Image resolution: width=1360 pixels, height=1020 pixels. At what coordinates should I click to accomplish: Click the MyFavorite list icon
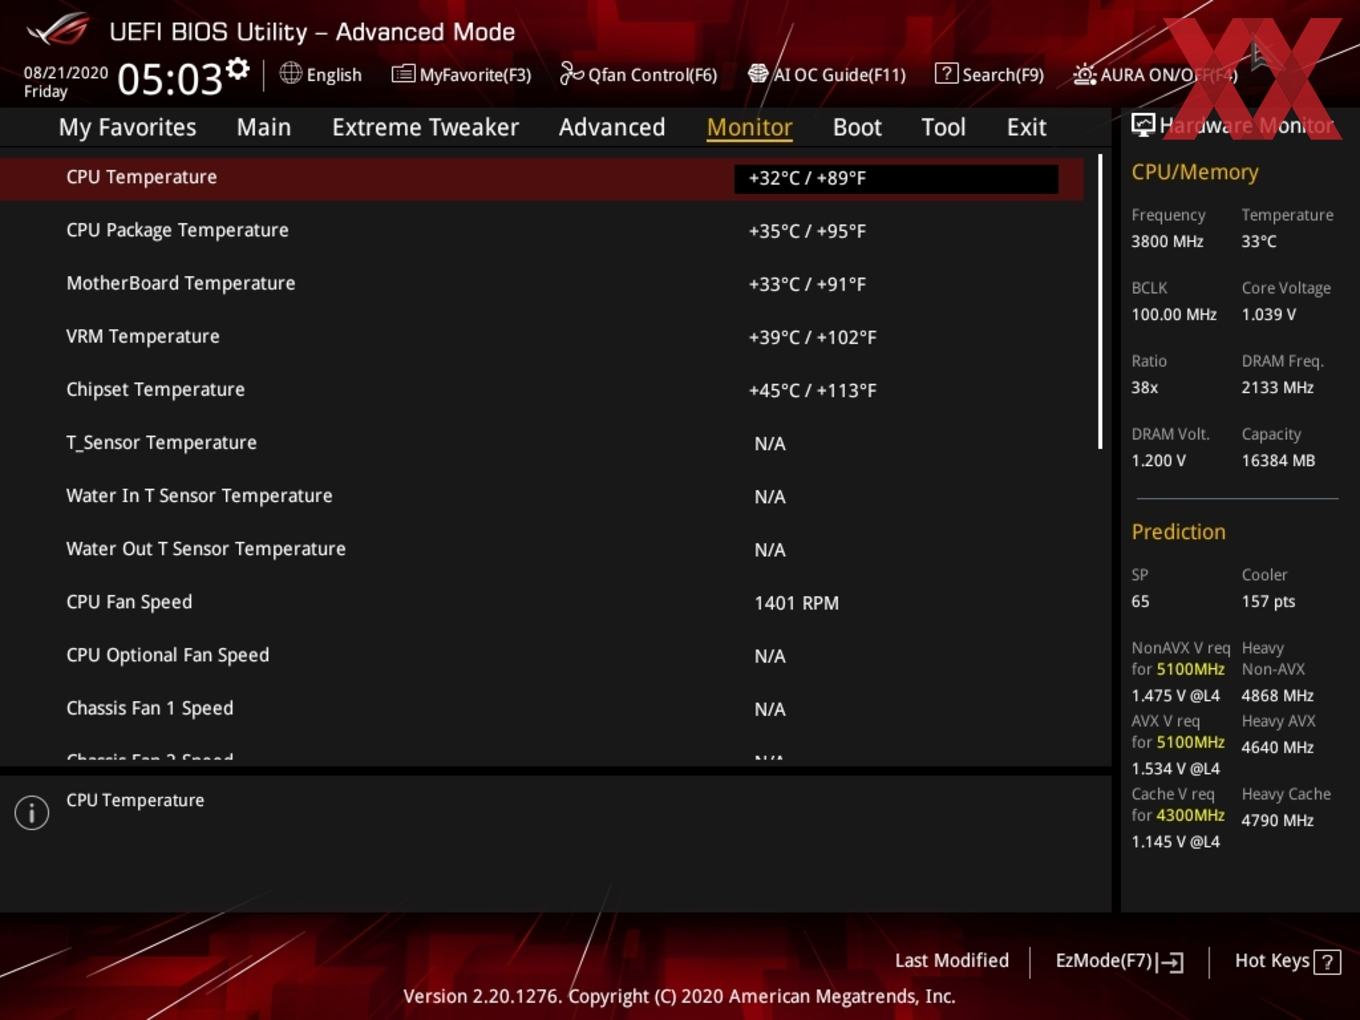tap(403, 73)
